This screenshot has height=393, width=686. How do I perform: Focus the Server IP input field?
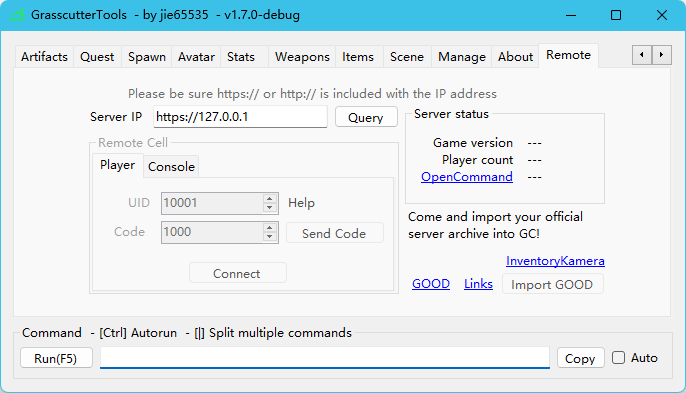240,117
